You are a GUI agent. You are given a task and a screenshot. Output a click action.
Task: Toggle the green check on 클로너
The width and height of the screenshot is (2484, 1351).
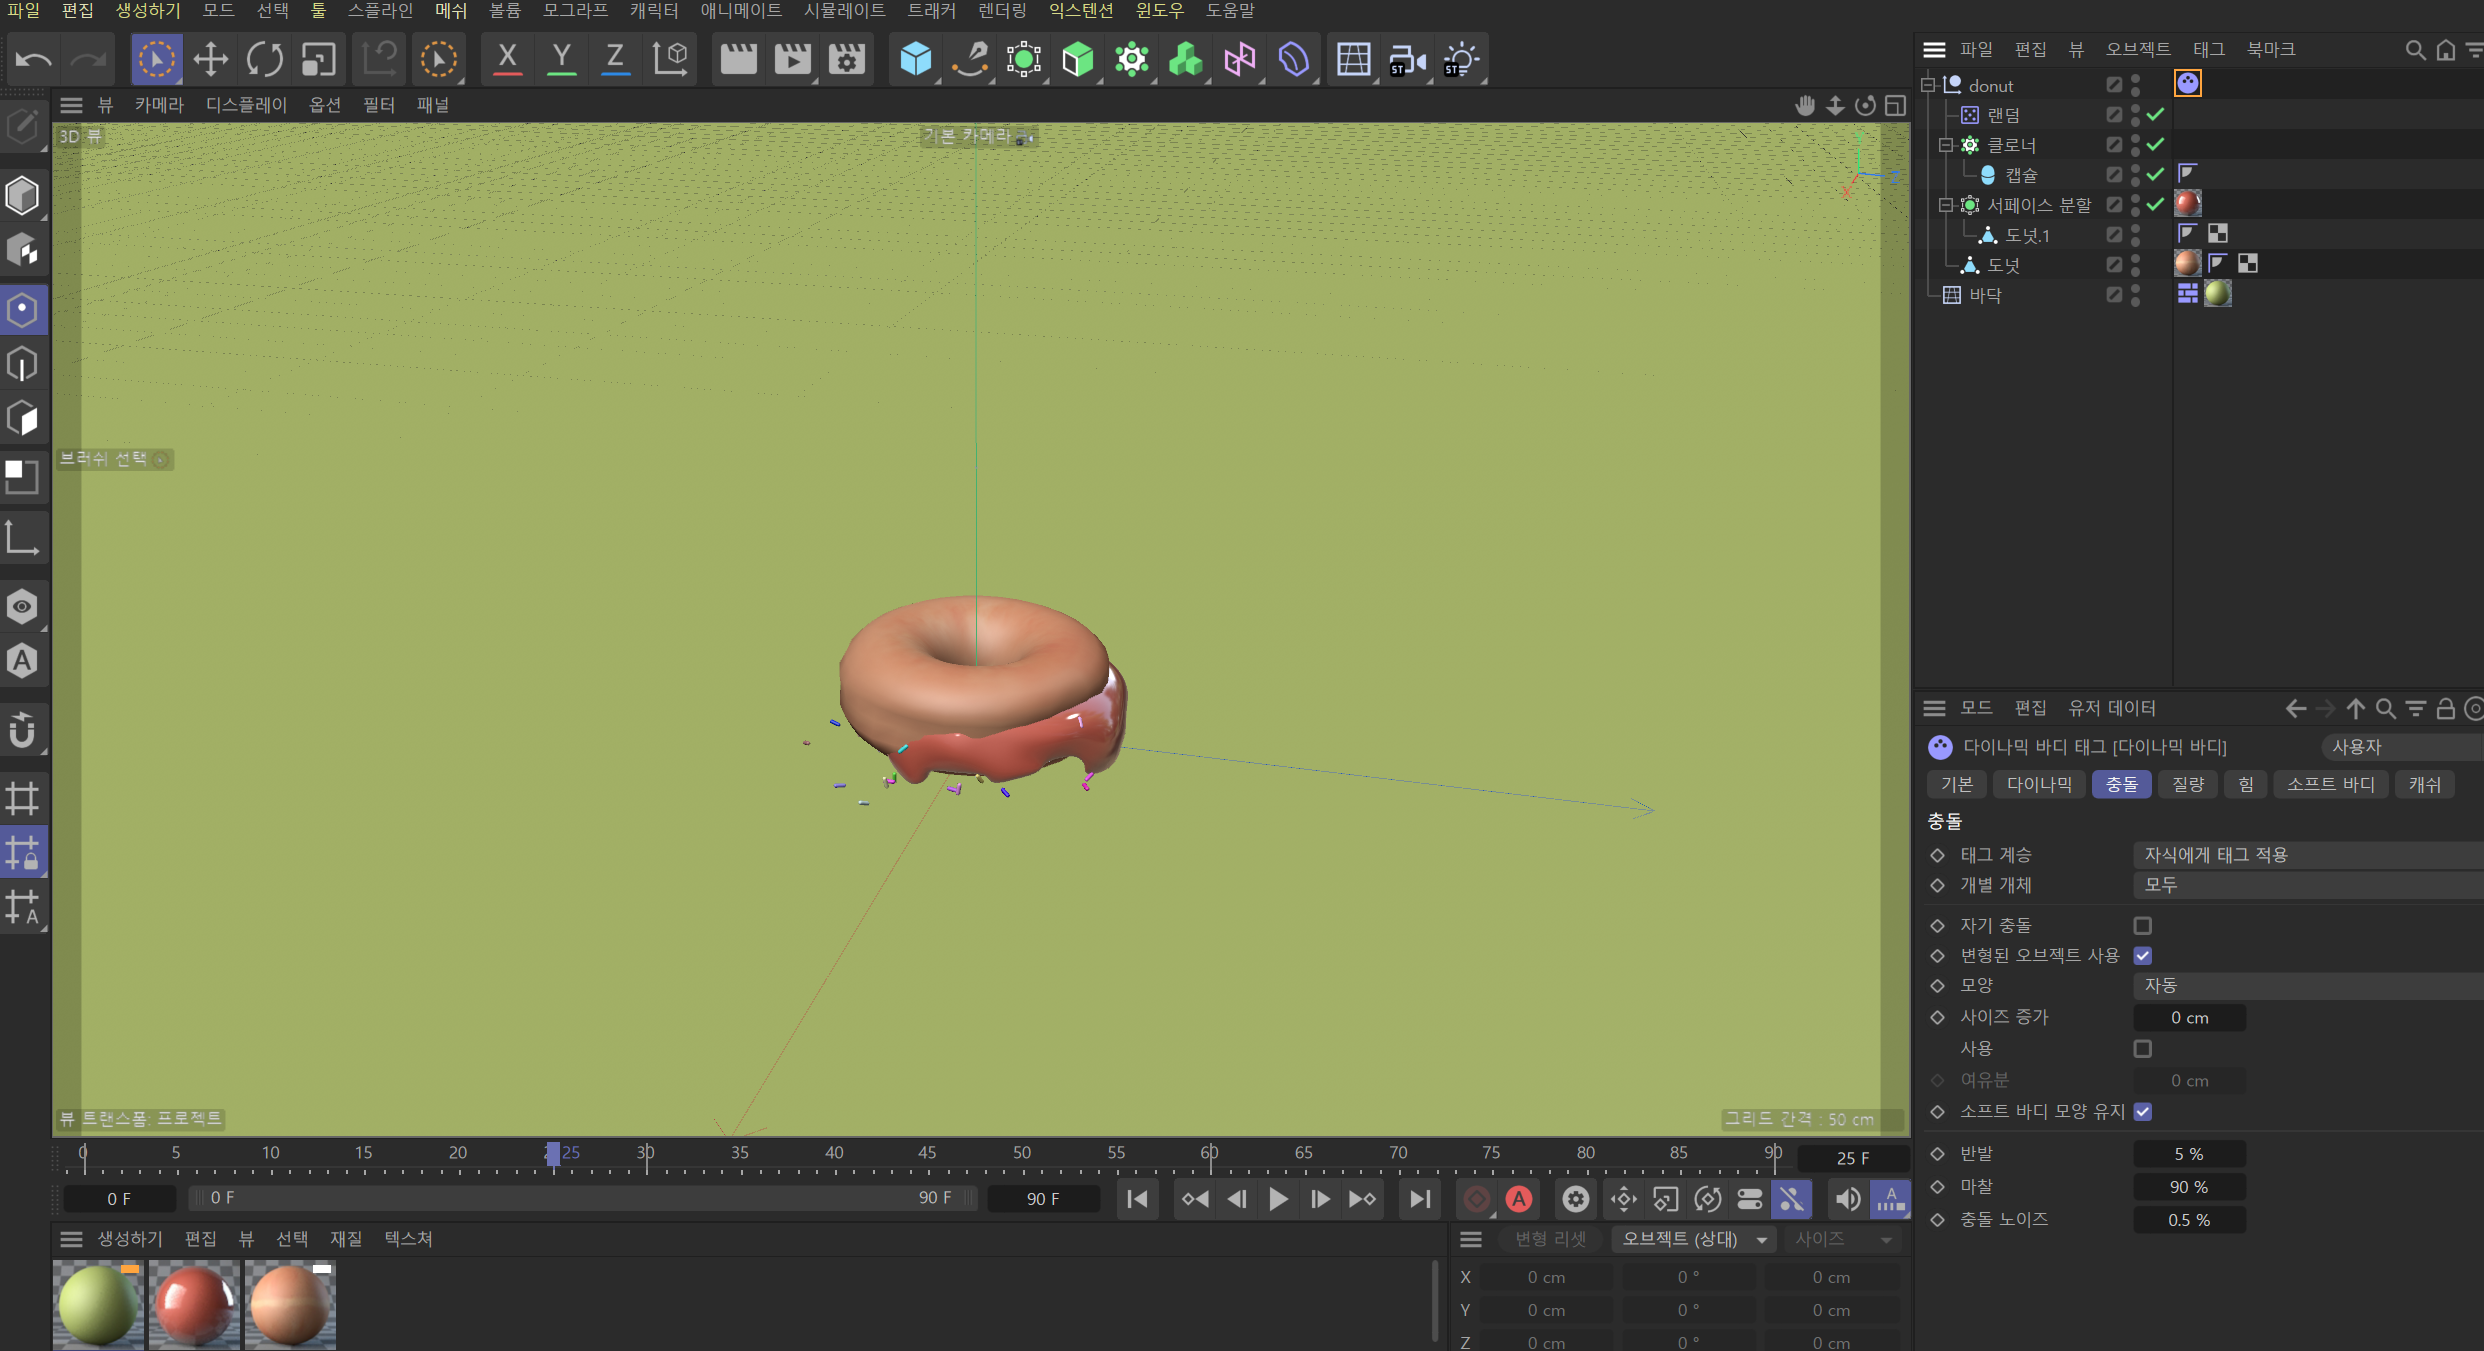[2155, 144]
